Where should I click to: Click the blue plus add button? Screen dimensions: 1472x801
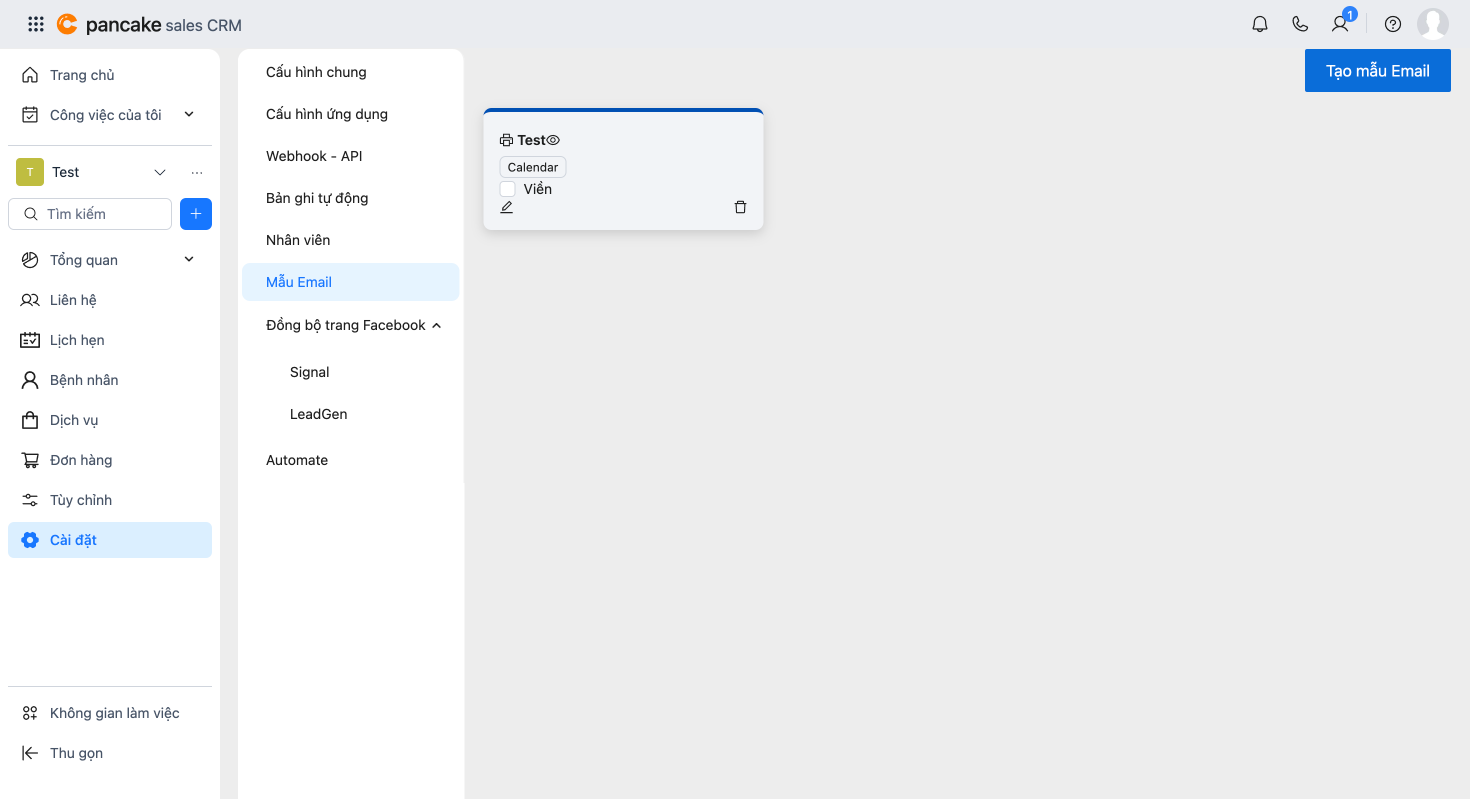click(196, 214)
